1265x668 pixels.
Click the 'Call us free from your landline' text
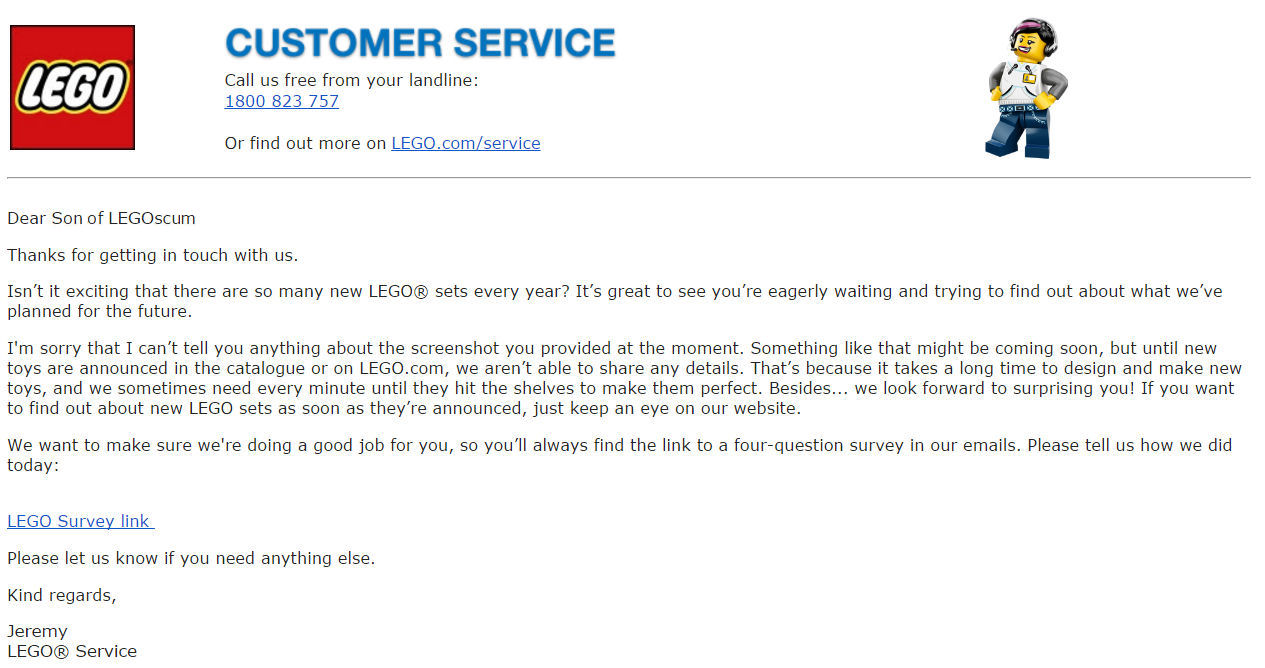tap(351, 80)
